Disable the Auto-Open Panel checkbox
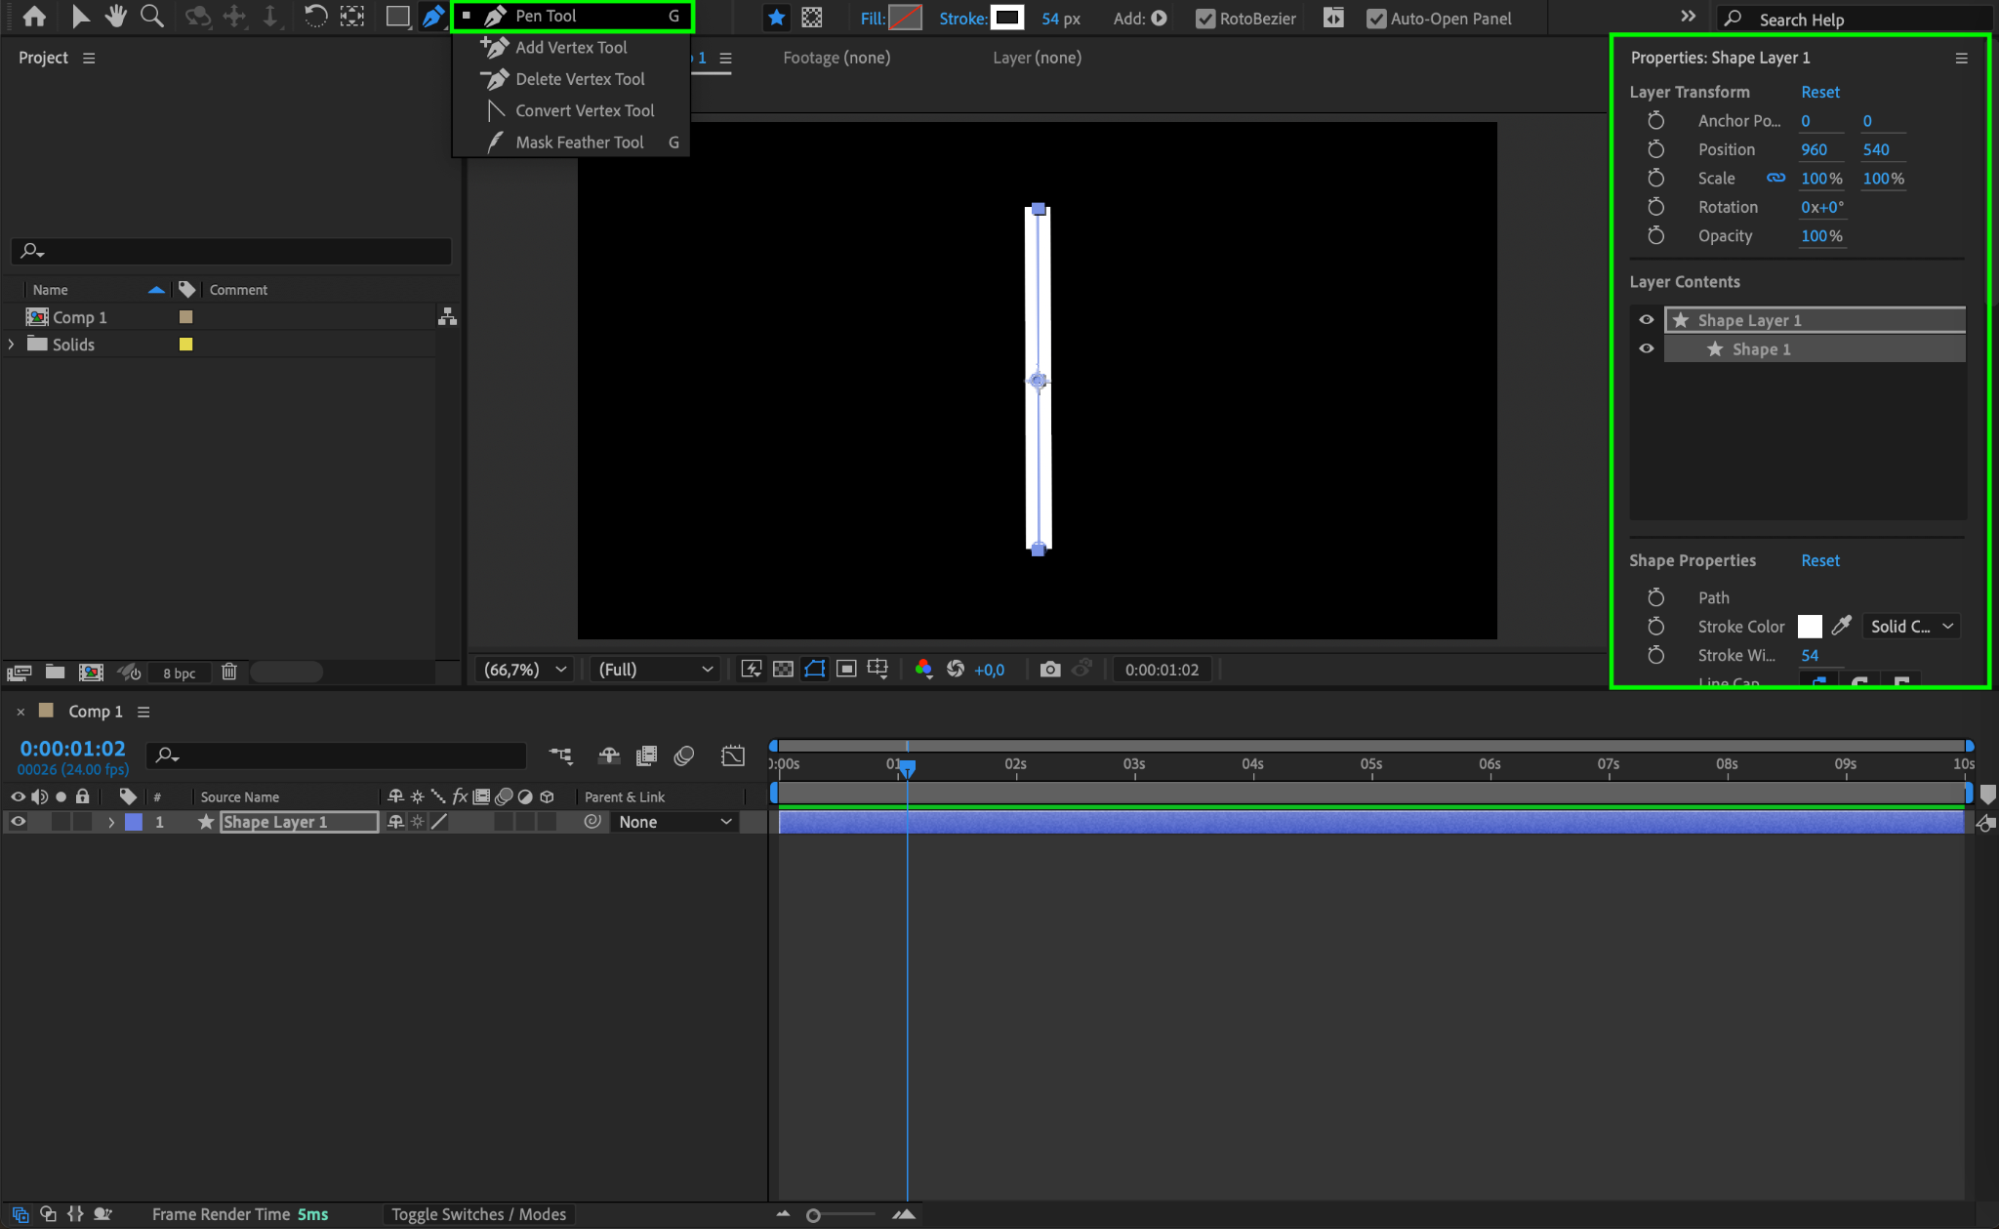The width and height of the screenshot is (1999, 1229). 1376,18
